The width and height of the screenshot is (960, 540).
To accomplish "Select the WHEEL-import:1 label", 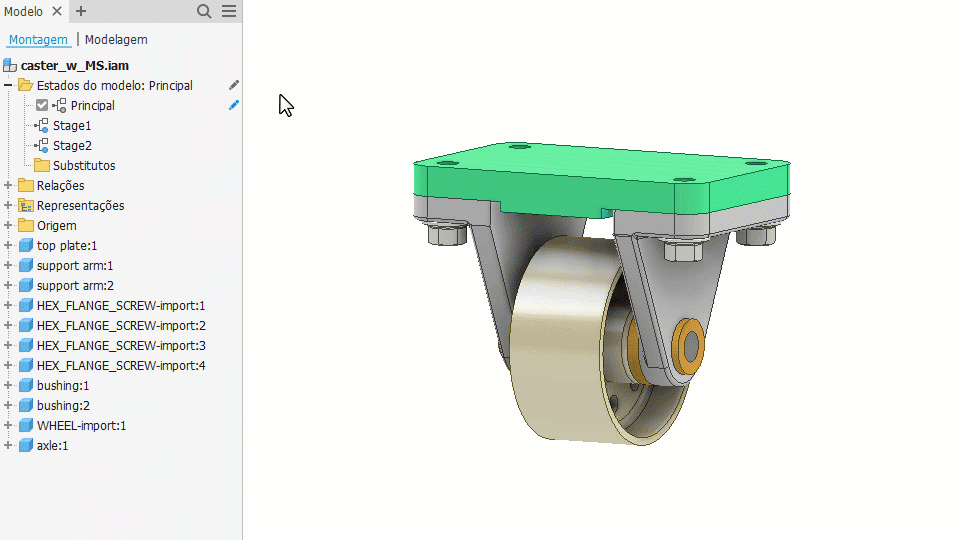I will pos(81,426).
